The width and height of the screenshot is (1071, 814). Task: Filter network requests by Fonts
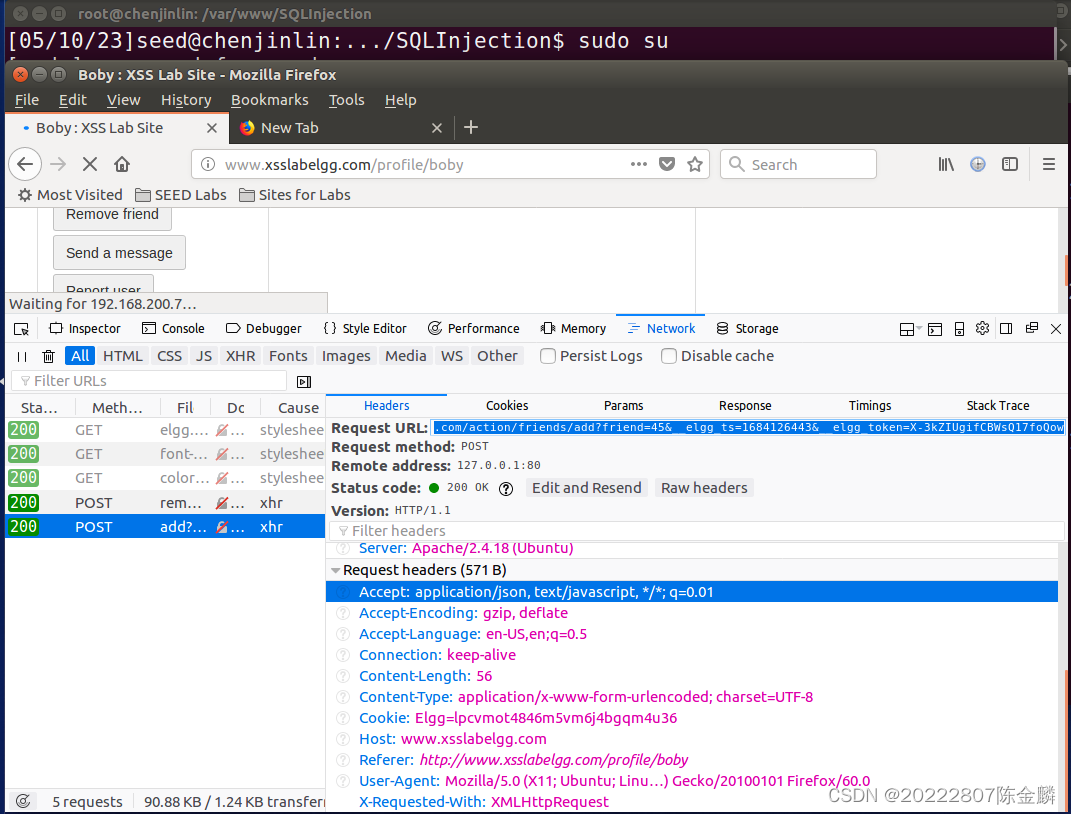pyautogui.click(x=288, y=356)
